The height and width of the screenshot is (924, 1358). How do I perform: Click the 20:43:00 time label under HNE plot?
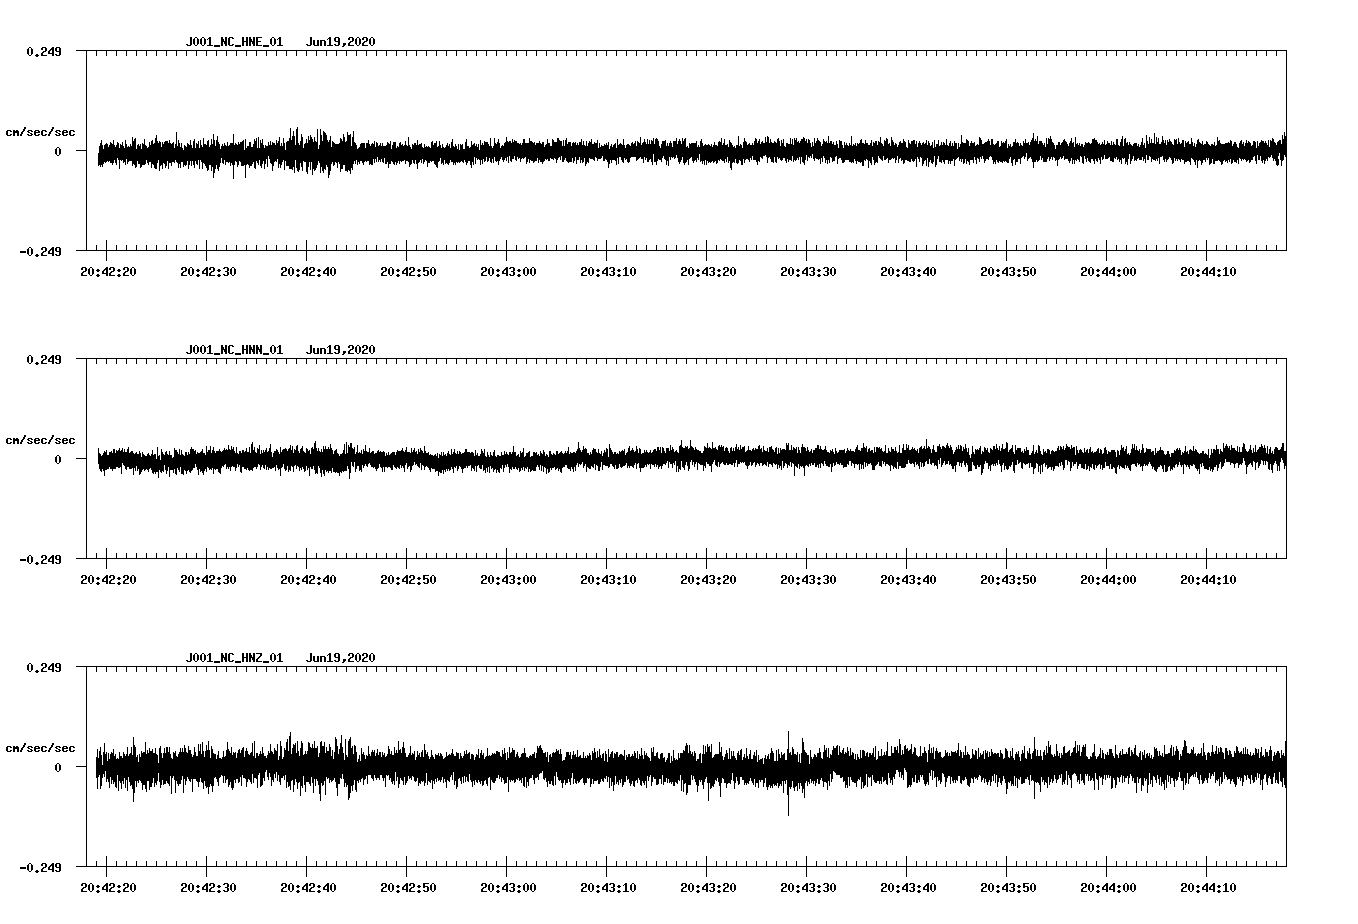point(508,272)
